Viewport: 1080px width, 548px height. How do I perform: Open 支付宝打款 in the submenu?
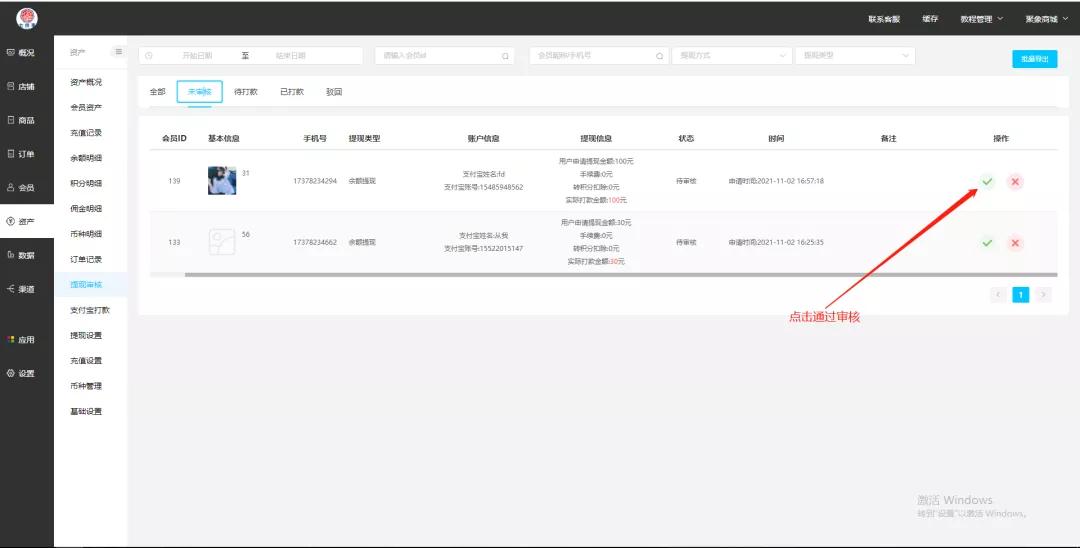point(90,310)
